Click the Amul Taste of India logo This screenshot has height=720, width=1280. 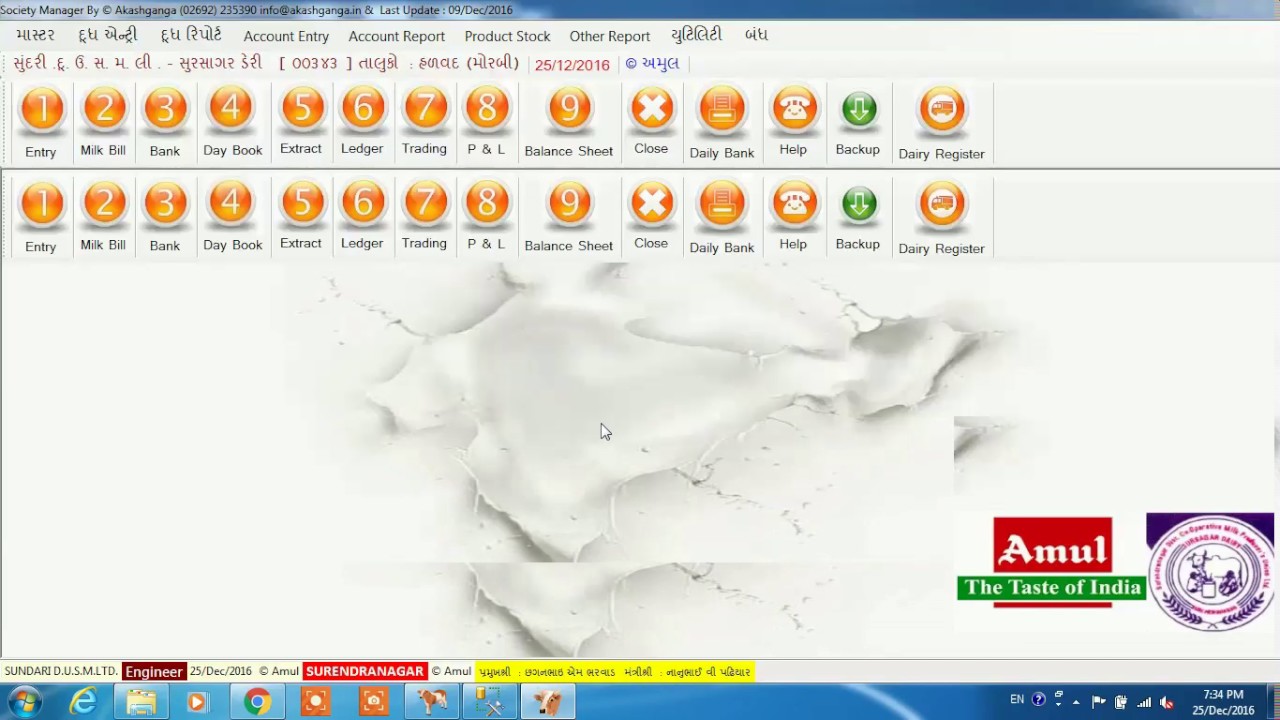[1051, 561]
